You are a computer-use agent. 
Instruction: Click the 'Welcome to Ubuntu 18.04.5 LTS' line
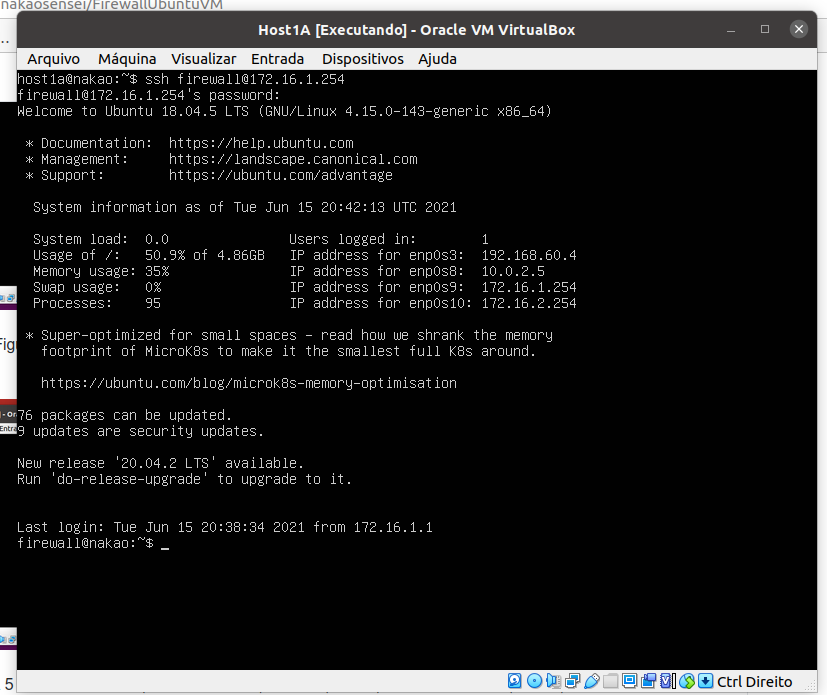[284, 111]
